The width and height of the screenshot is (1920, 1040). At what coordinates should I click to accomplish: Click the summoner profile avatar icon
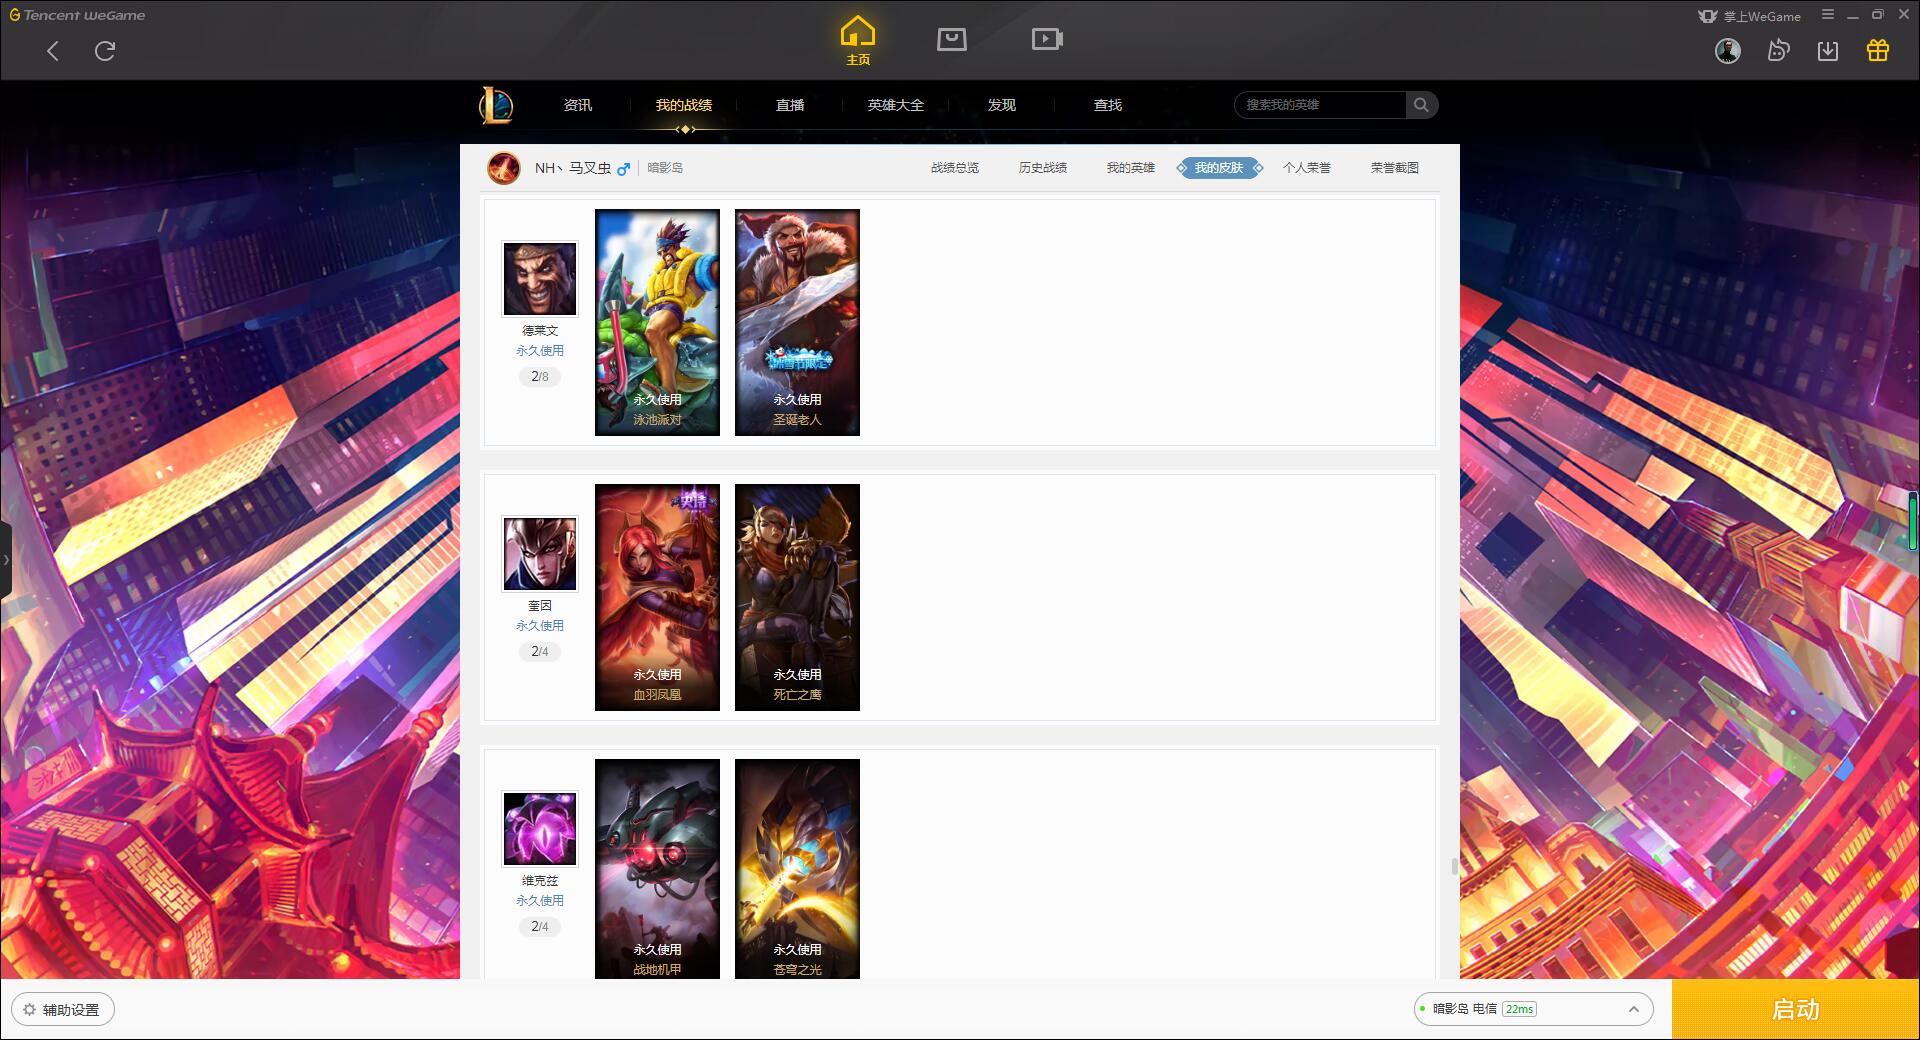(504, 168)
